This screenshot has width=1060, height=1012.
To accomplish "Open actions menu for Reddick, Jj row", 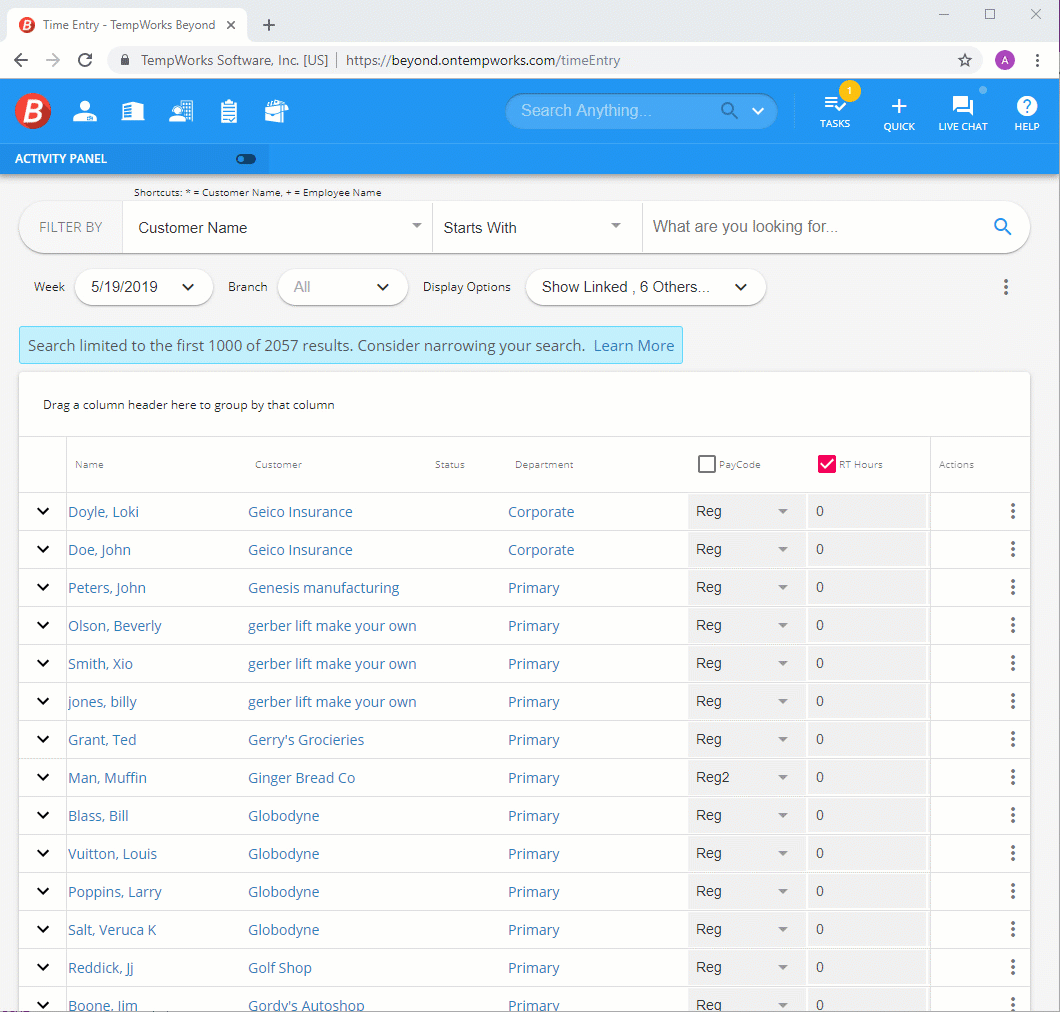I will coord(1013,967).
